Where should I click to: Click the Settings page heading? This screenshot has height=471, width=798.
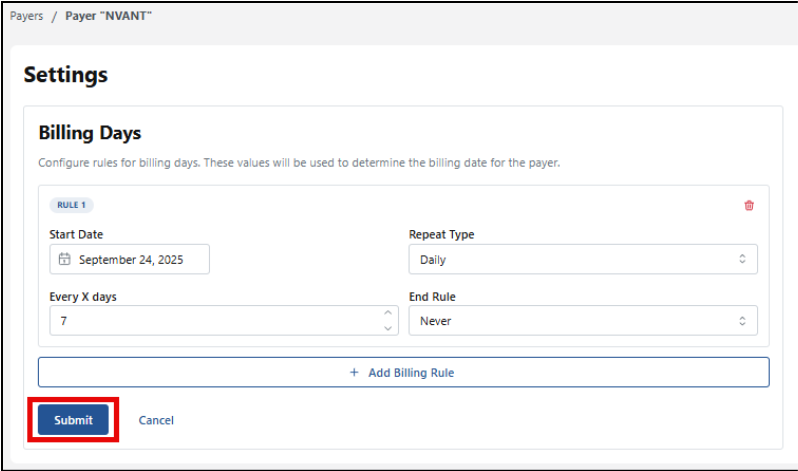coord(65,74)
